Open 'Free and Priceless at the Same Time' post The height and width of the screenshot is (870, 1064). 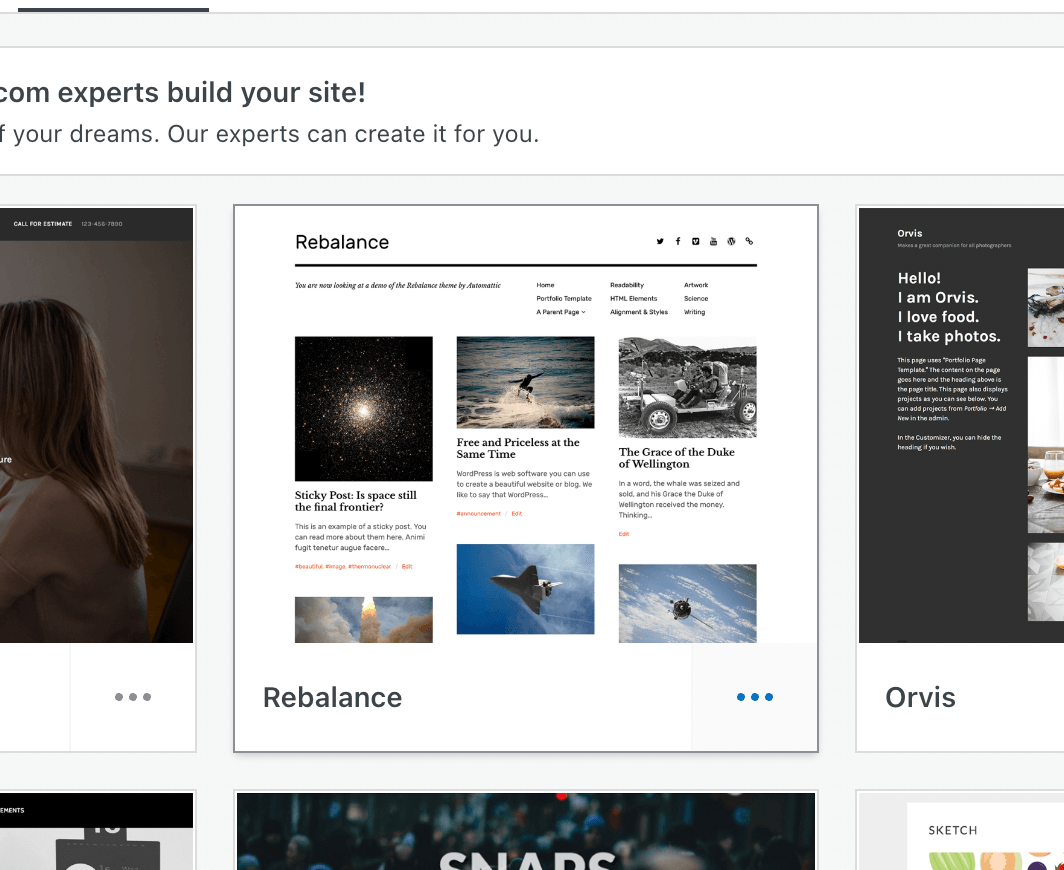click(x=518, y=448)
